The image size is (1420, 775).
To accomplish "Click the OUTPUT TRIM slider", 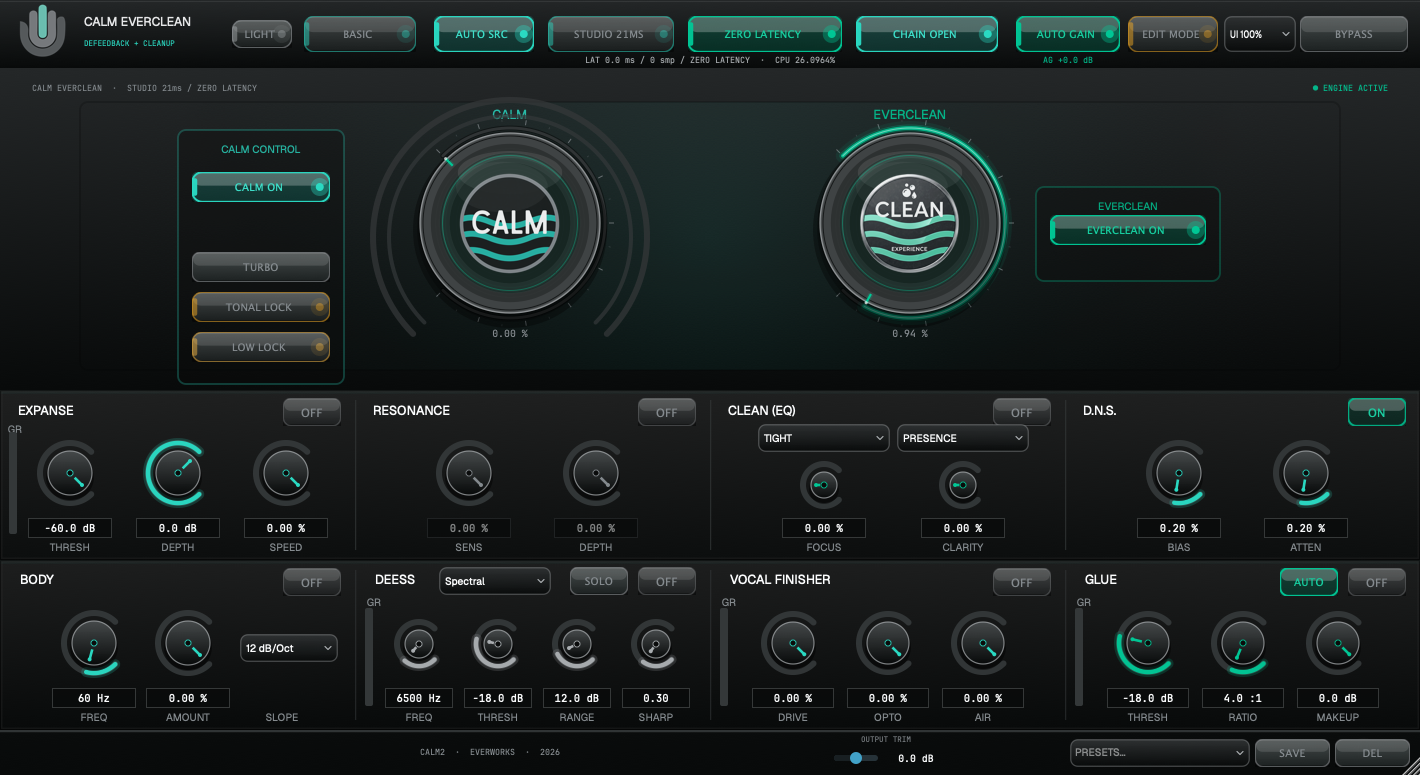I will coord(856,758).
